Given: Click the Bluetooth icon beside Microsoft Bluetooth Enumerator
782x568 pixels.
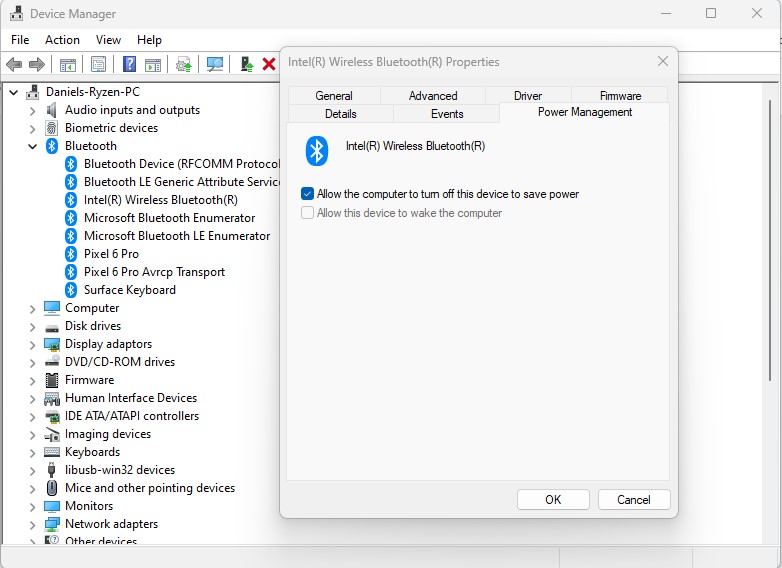Looking at the screenshot, I should (71, 218).
